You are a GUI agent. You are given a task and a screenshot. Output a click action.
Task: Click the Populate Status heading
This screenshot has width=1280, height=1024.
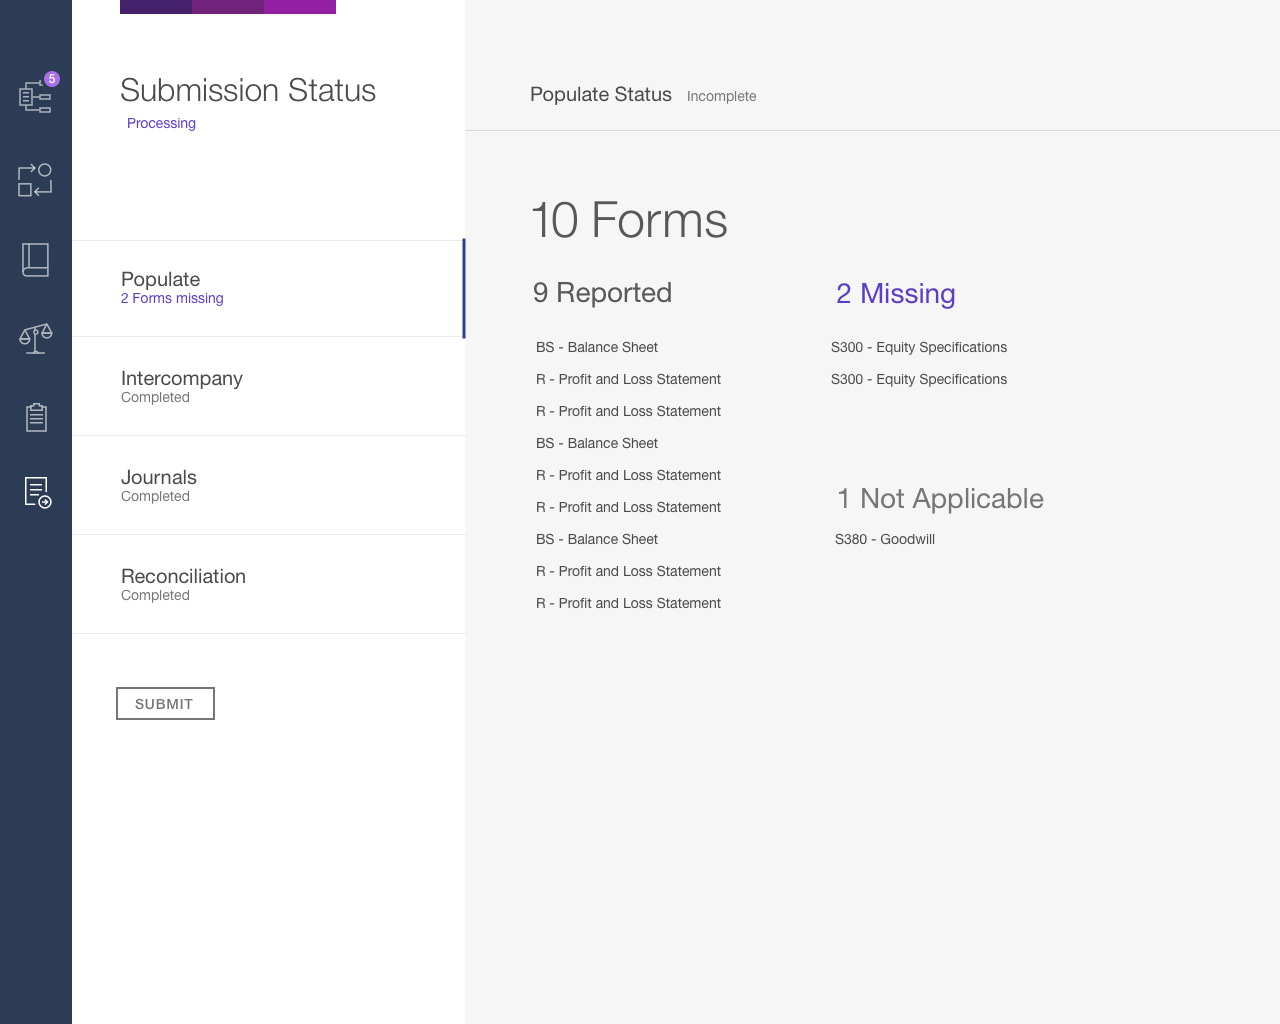pos(601,94)
